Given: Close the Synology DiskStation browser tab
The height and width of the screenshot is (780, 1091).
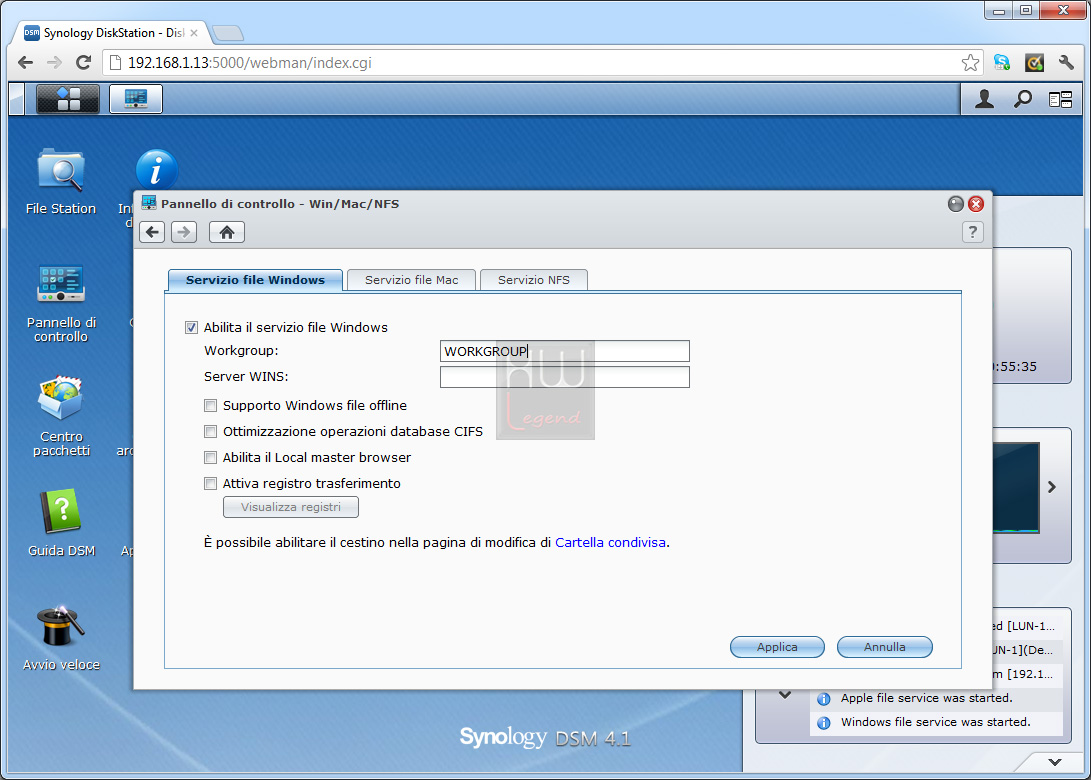Looking at the screenshot, I should [194, 33].
